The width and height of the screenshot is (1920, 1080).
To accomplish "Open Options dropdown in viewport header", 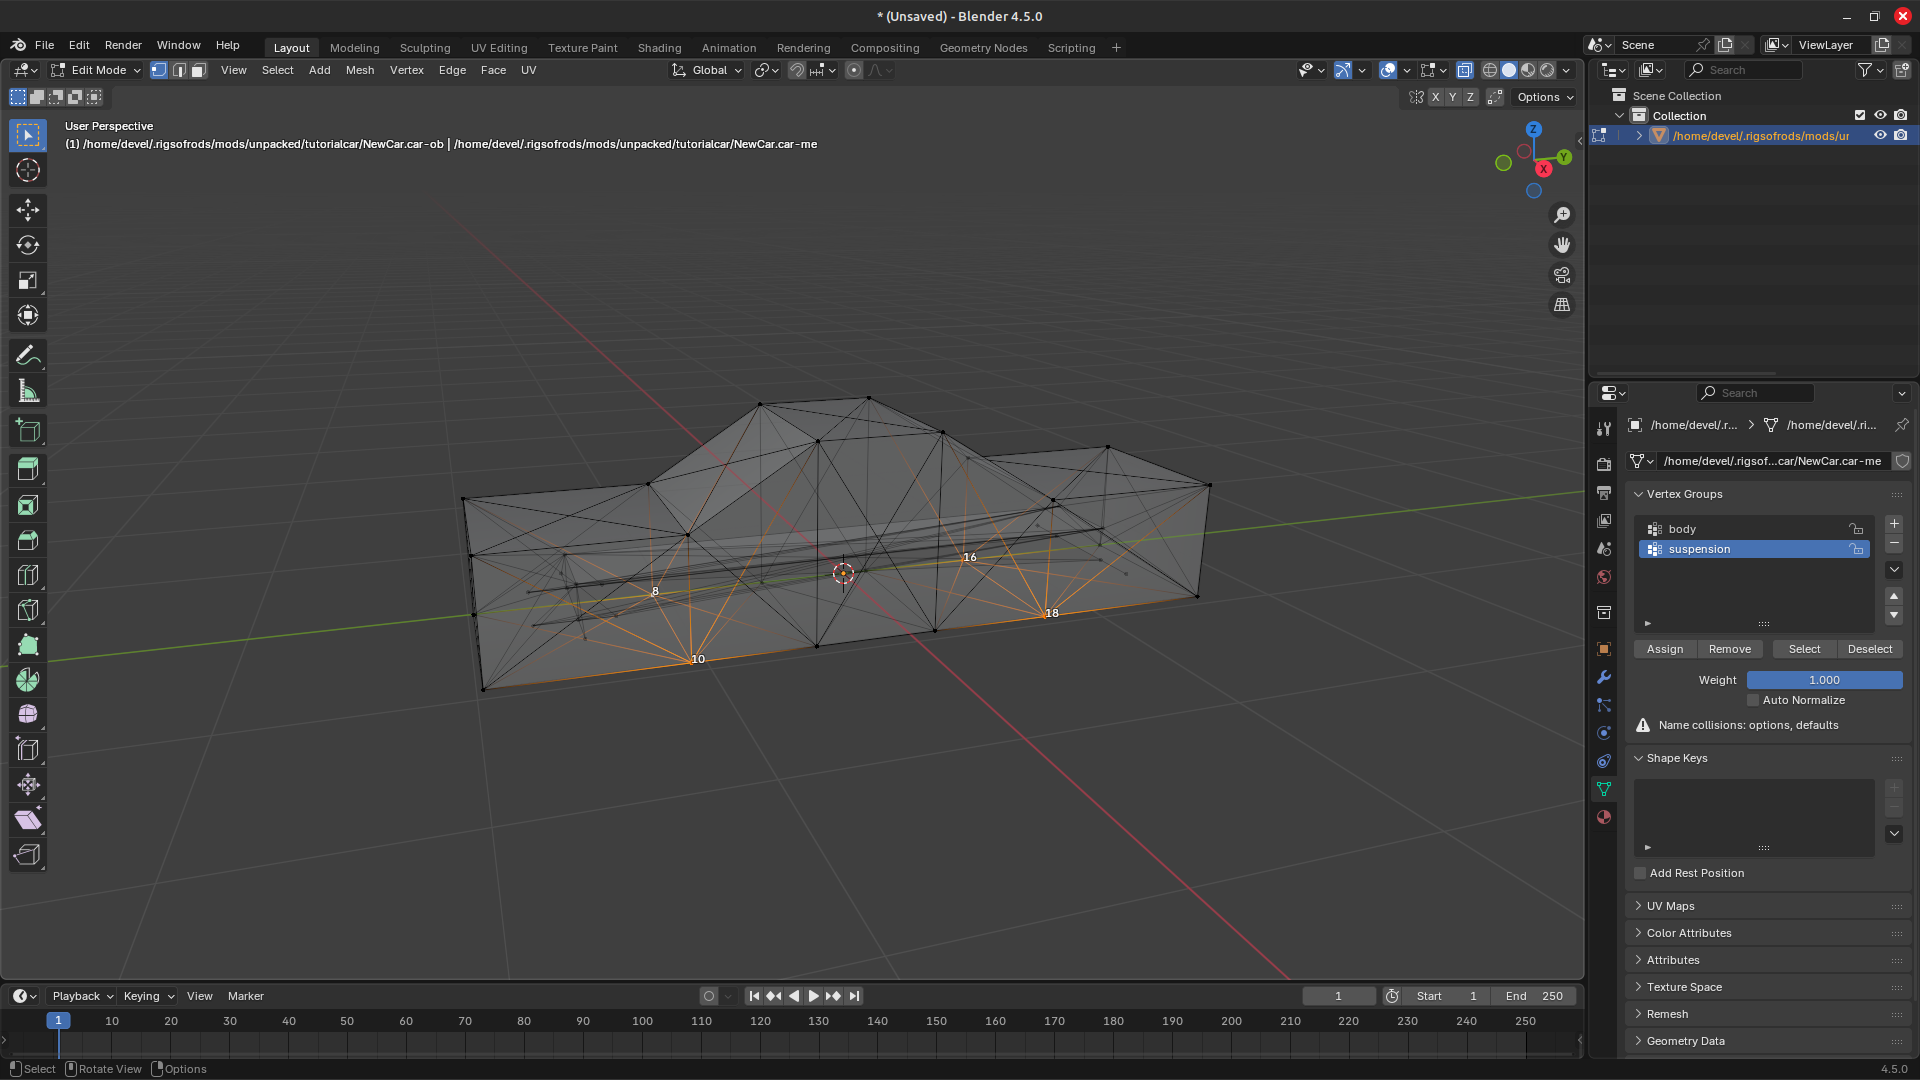I will (1545, 97).
